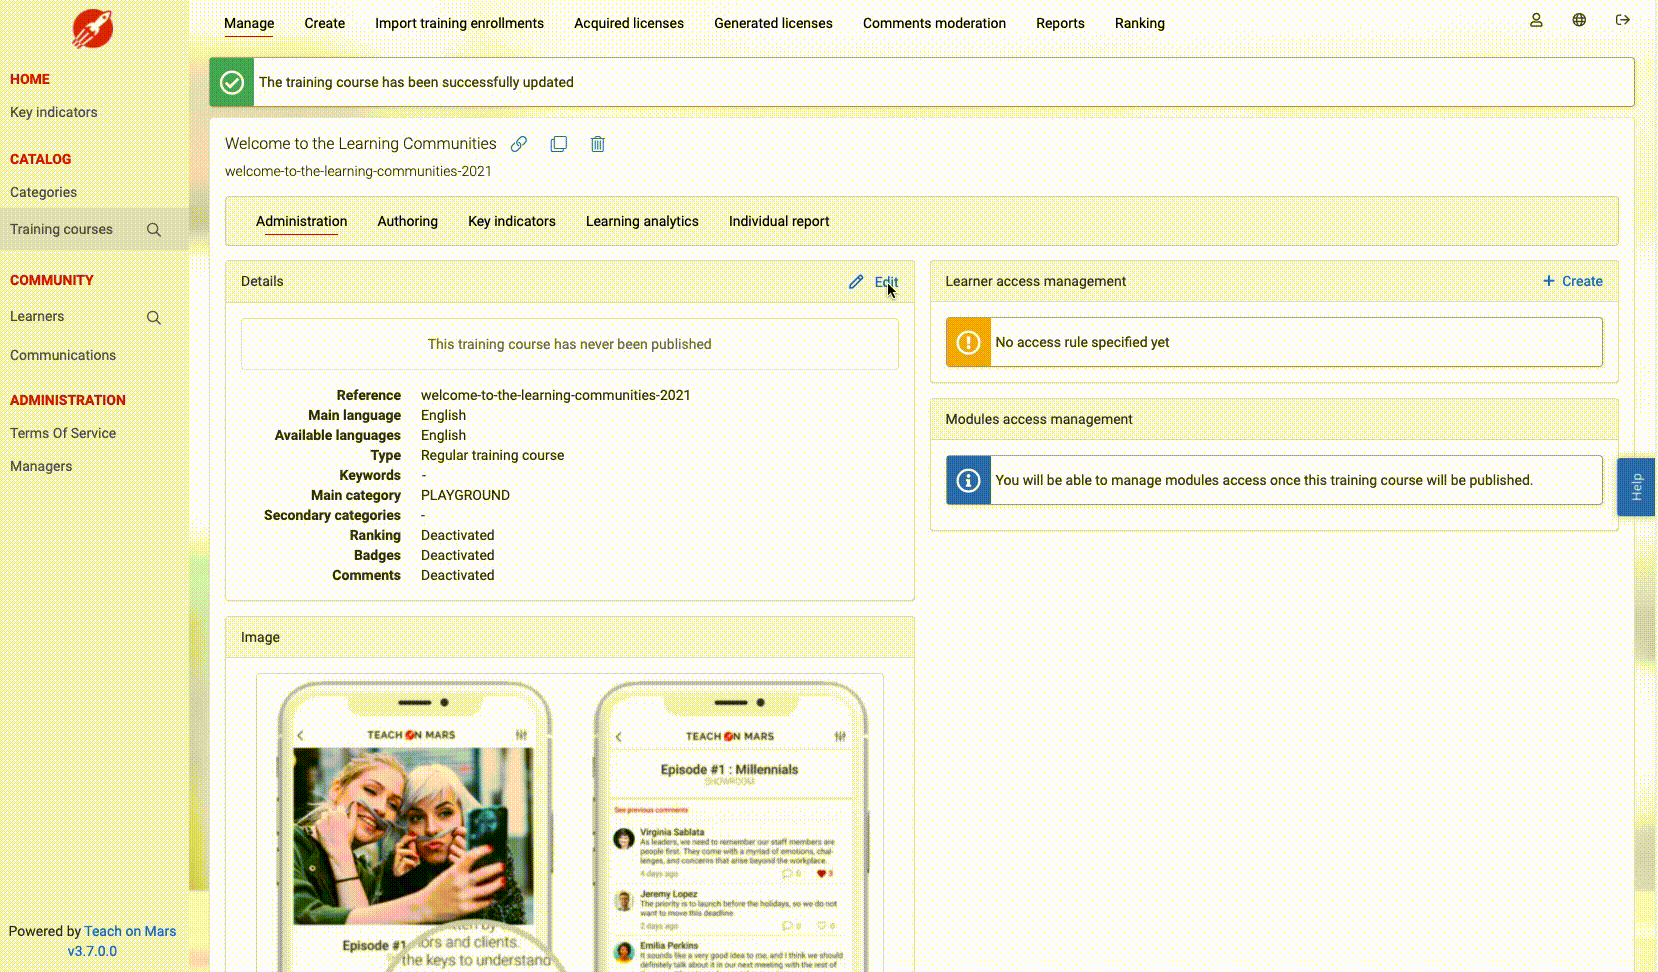The height and width of the screenshot is (972, 1658).
Task: Open the language globe icon
Action: point(1579,20)
